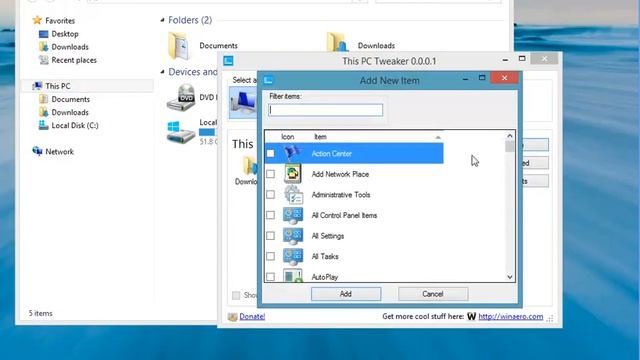Click the item list scrollbar thumb
The width and height of the screenshot is (640, 360).
tap(510, 147)
